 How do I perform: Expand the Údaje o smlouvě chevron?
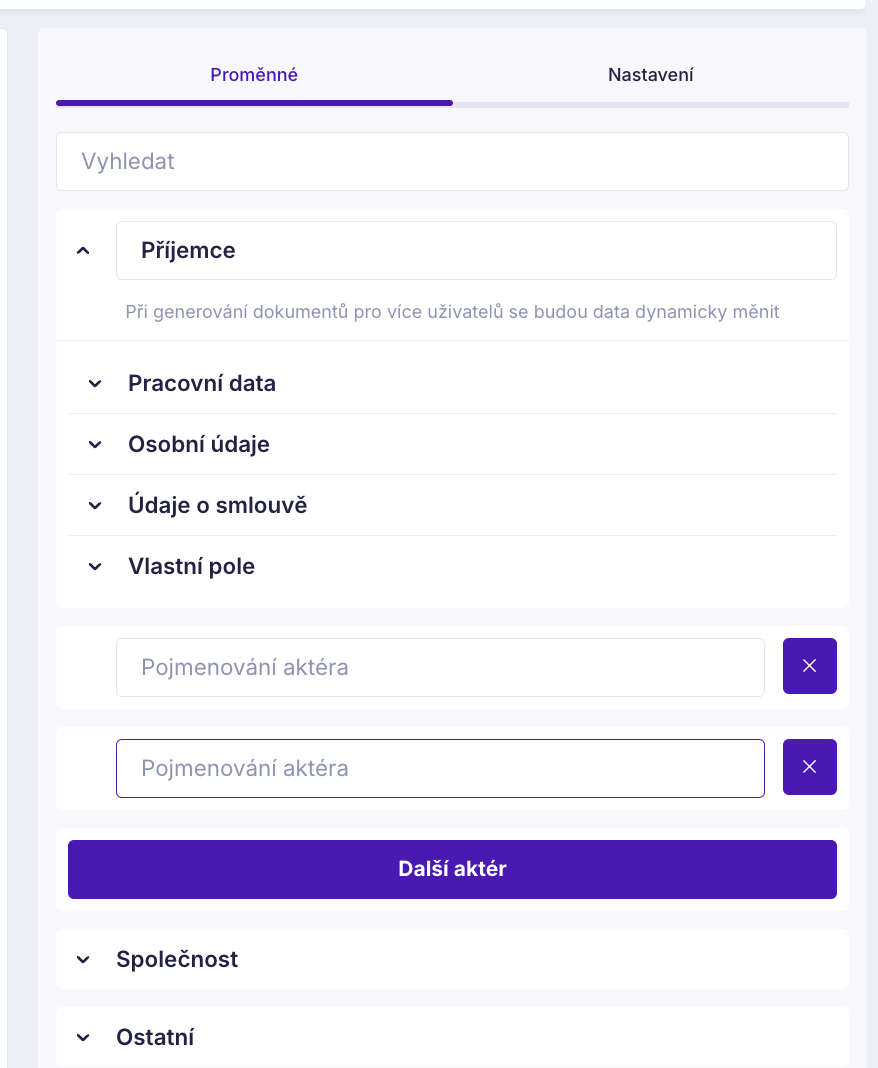pyautogui.click(x=95, y=505)
